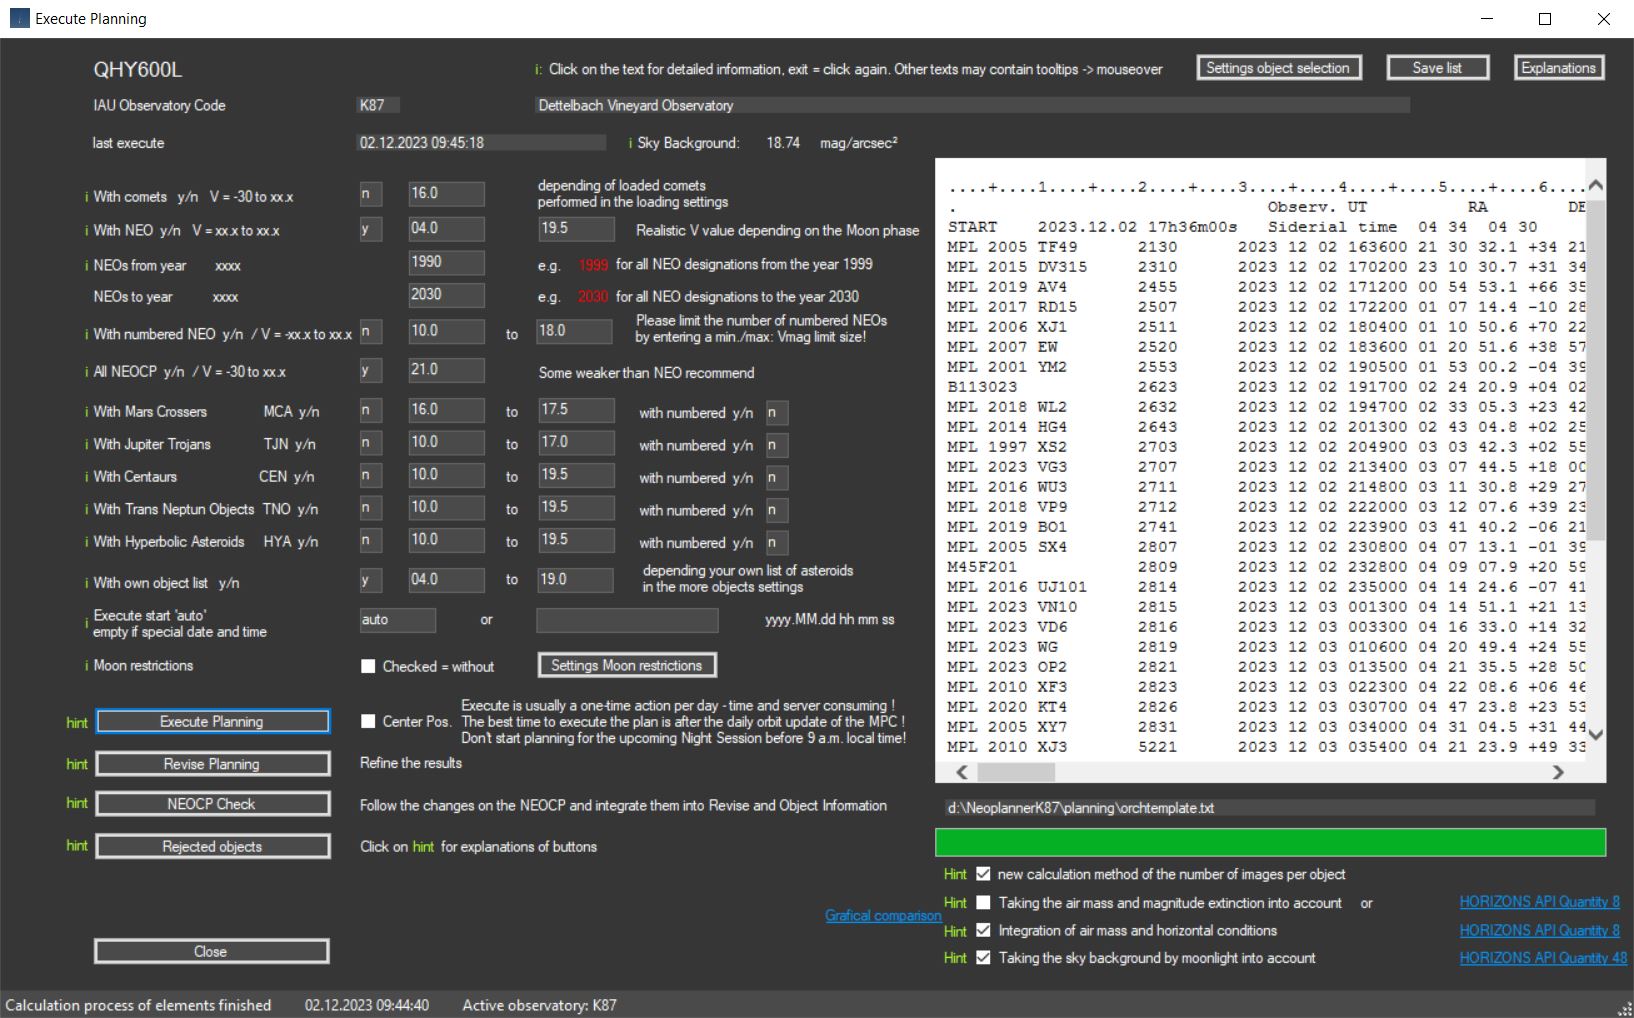The width and height of the screenshot is (1634, 1018).
Task: Click numbered NEO max magnitude field 18.0
Action: point(576,331)
